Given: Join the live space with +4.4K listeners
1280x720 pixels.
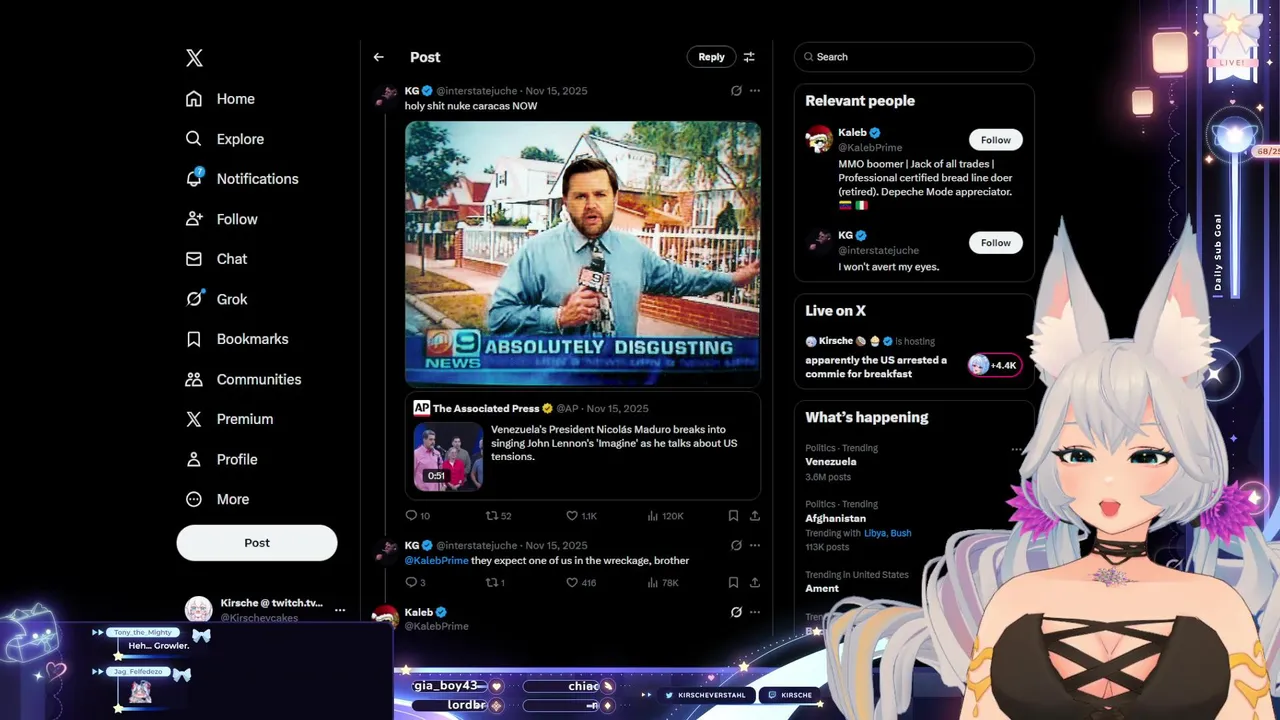Looking at the screenshot, I should click(994, 365).
